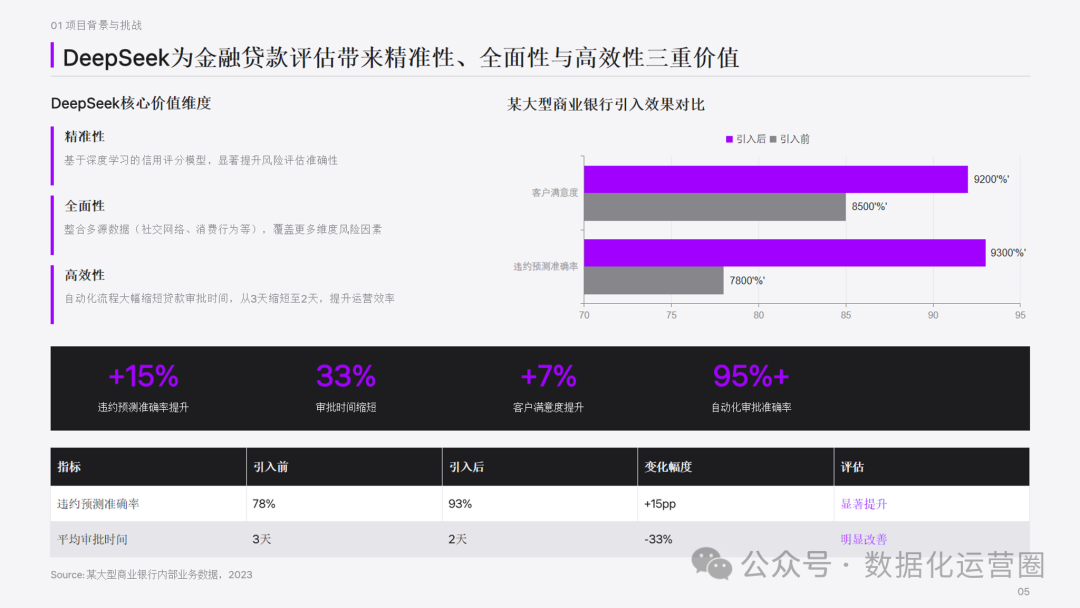Click the data label 9300'%'

[1008, 253]
